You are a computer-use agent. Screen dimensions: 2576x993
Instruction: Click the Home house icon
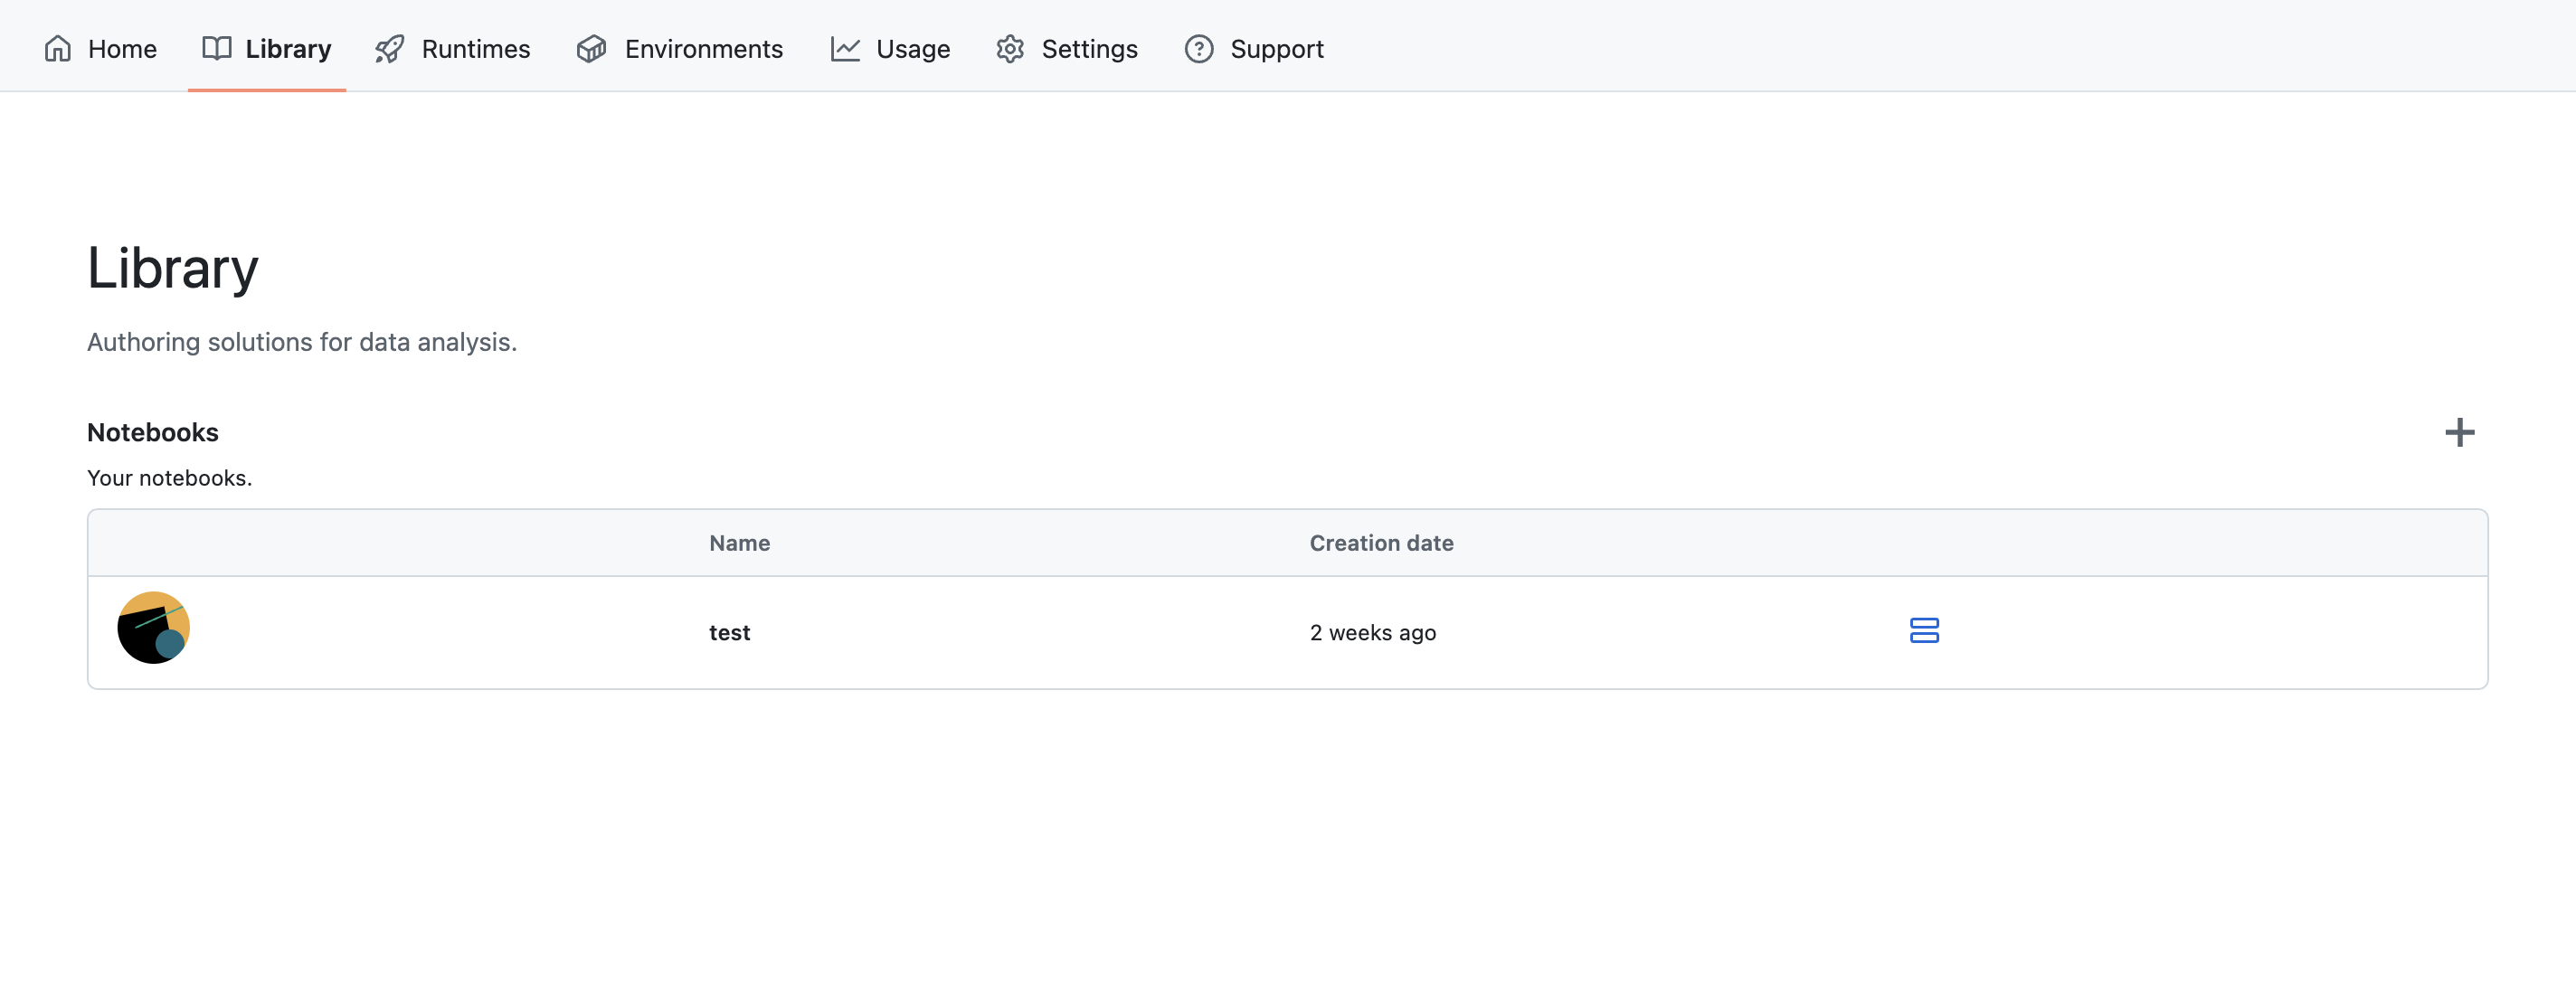click(58, 49)
